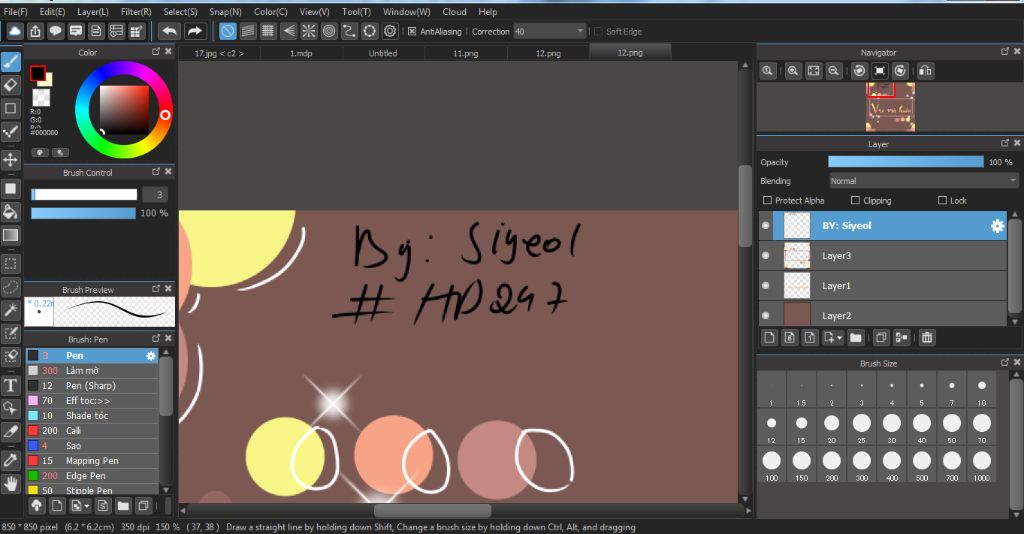Enable Clipping checkbox

click(855, 200)
